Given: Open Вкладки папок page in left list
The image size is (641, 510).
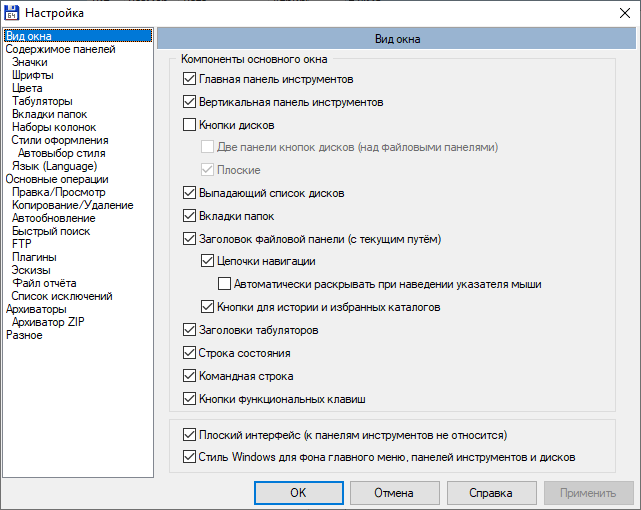Looking at the screenshot, I should [x=49, y=114].
